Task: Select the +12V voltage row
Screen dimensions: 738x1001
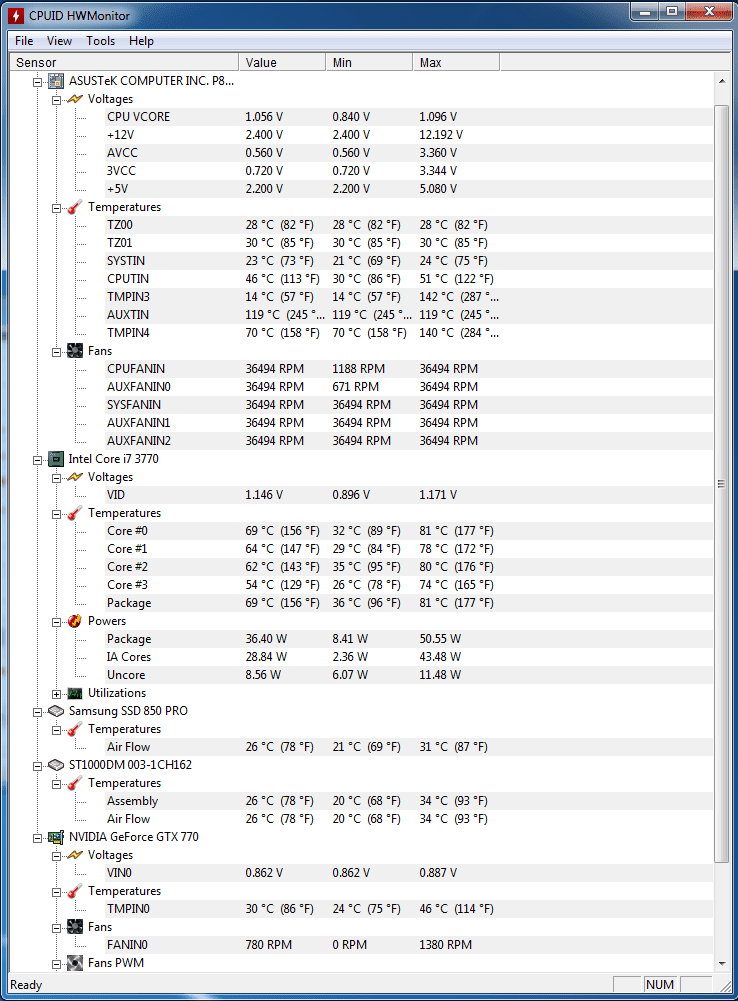Action: (x=409, y=135)
